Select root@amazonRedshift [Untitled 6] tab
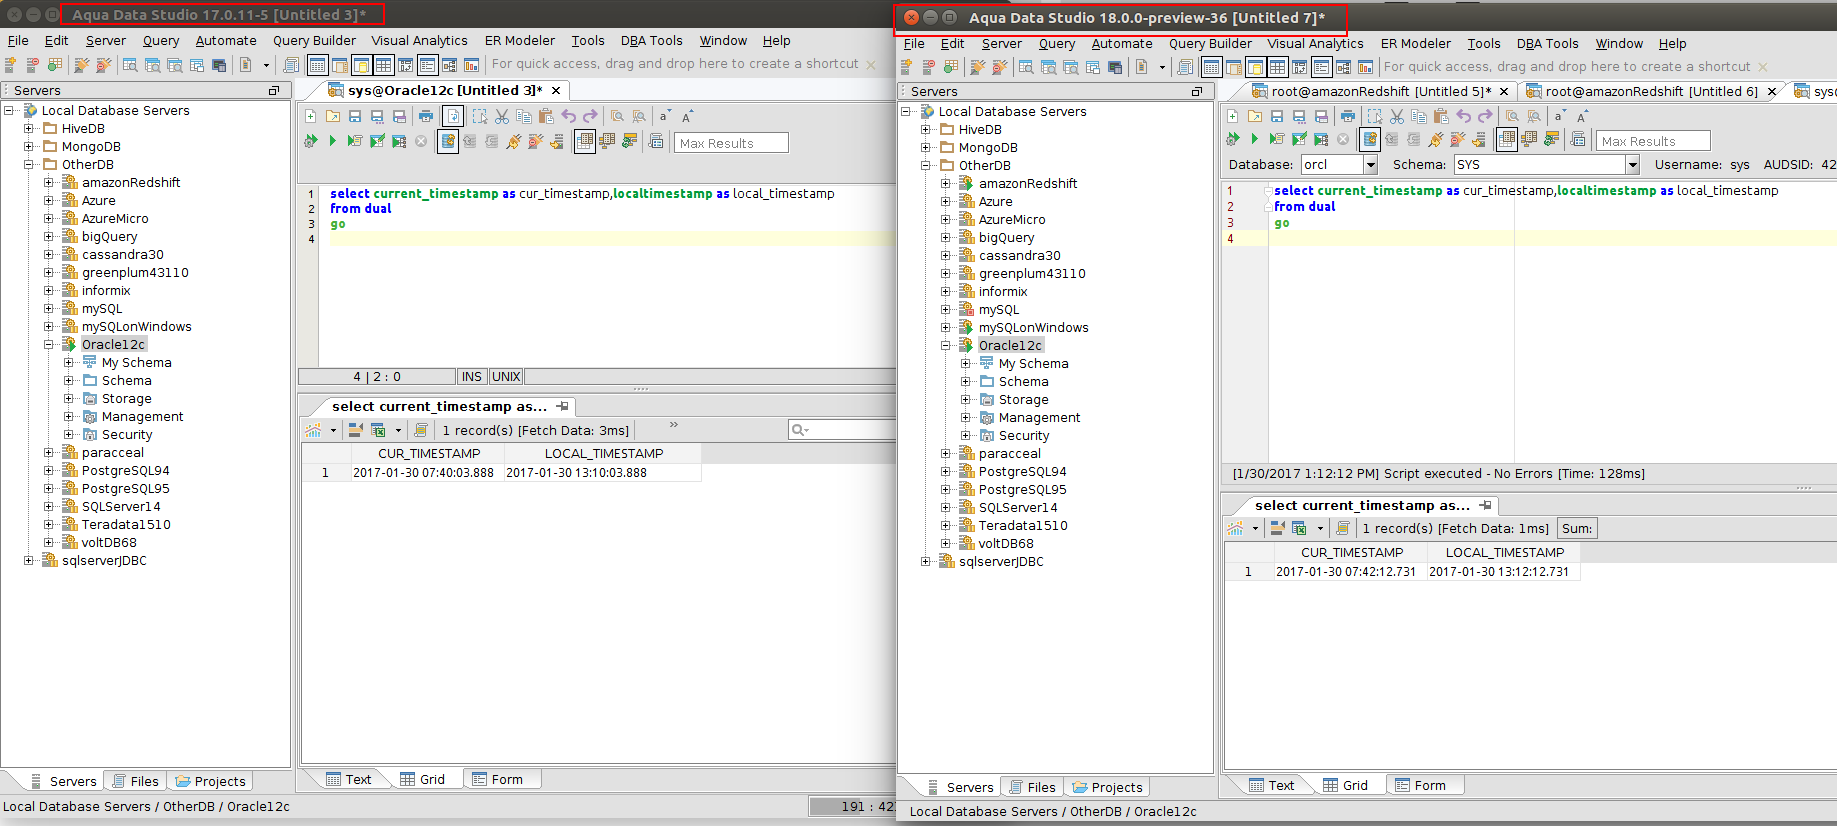Image resolution: width=1837 pixels, height=826 pixels. pos(1650,91)
